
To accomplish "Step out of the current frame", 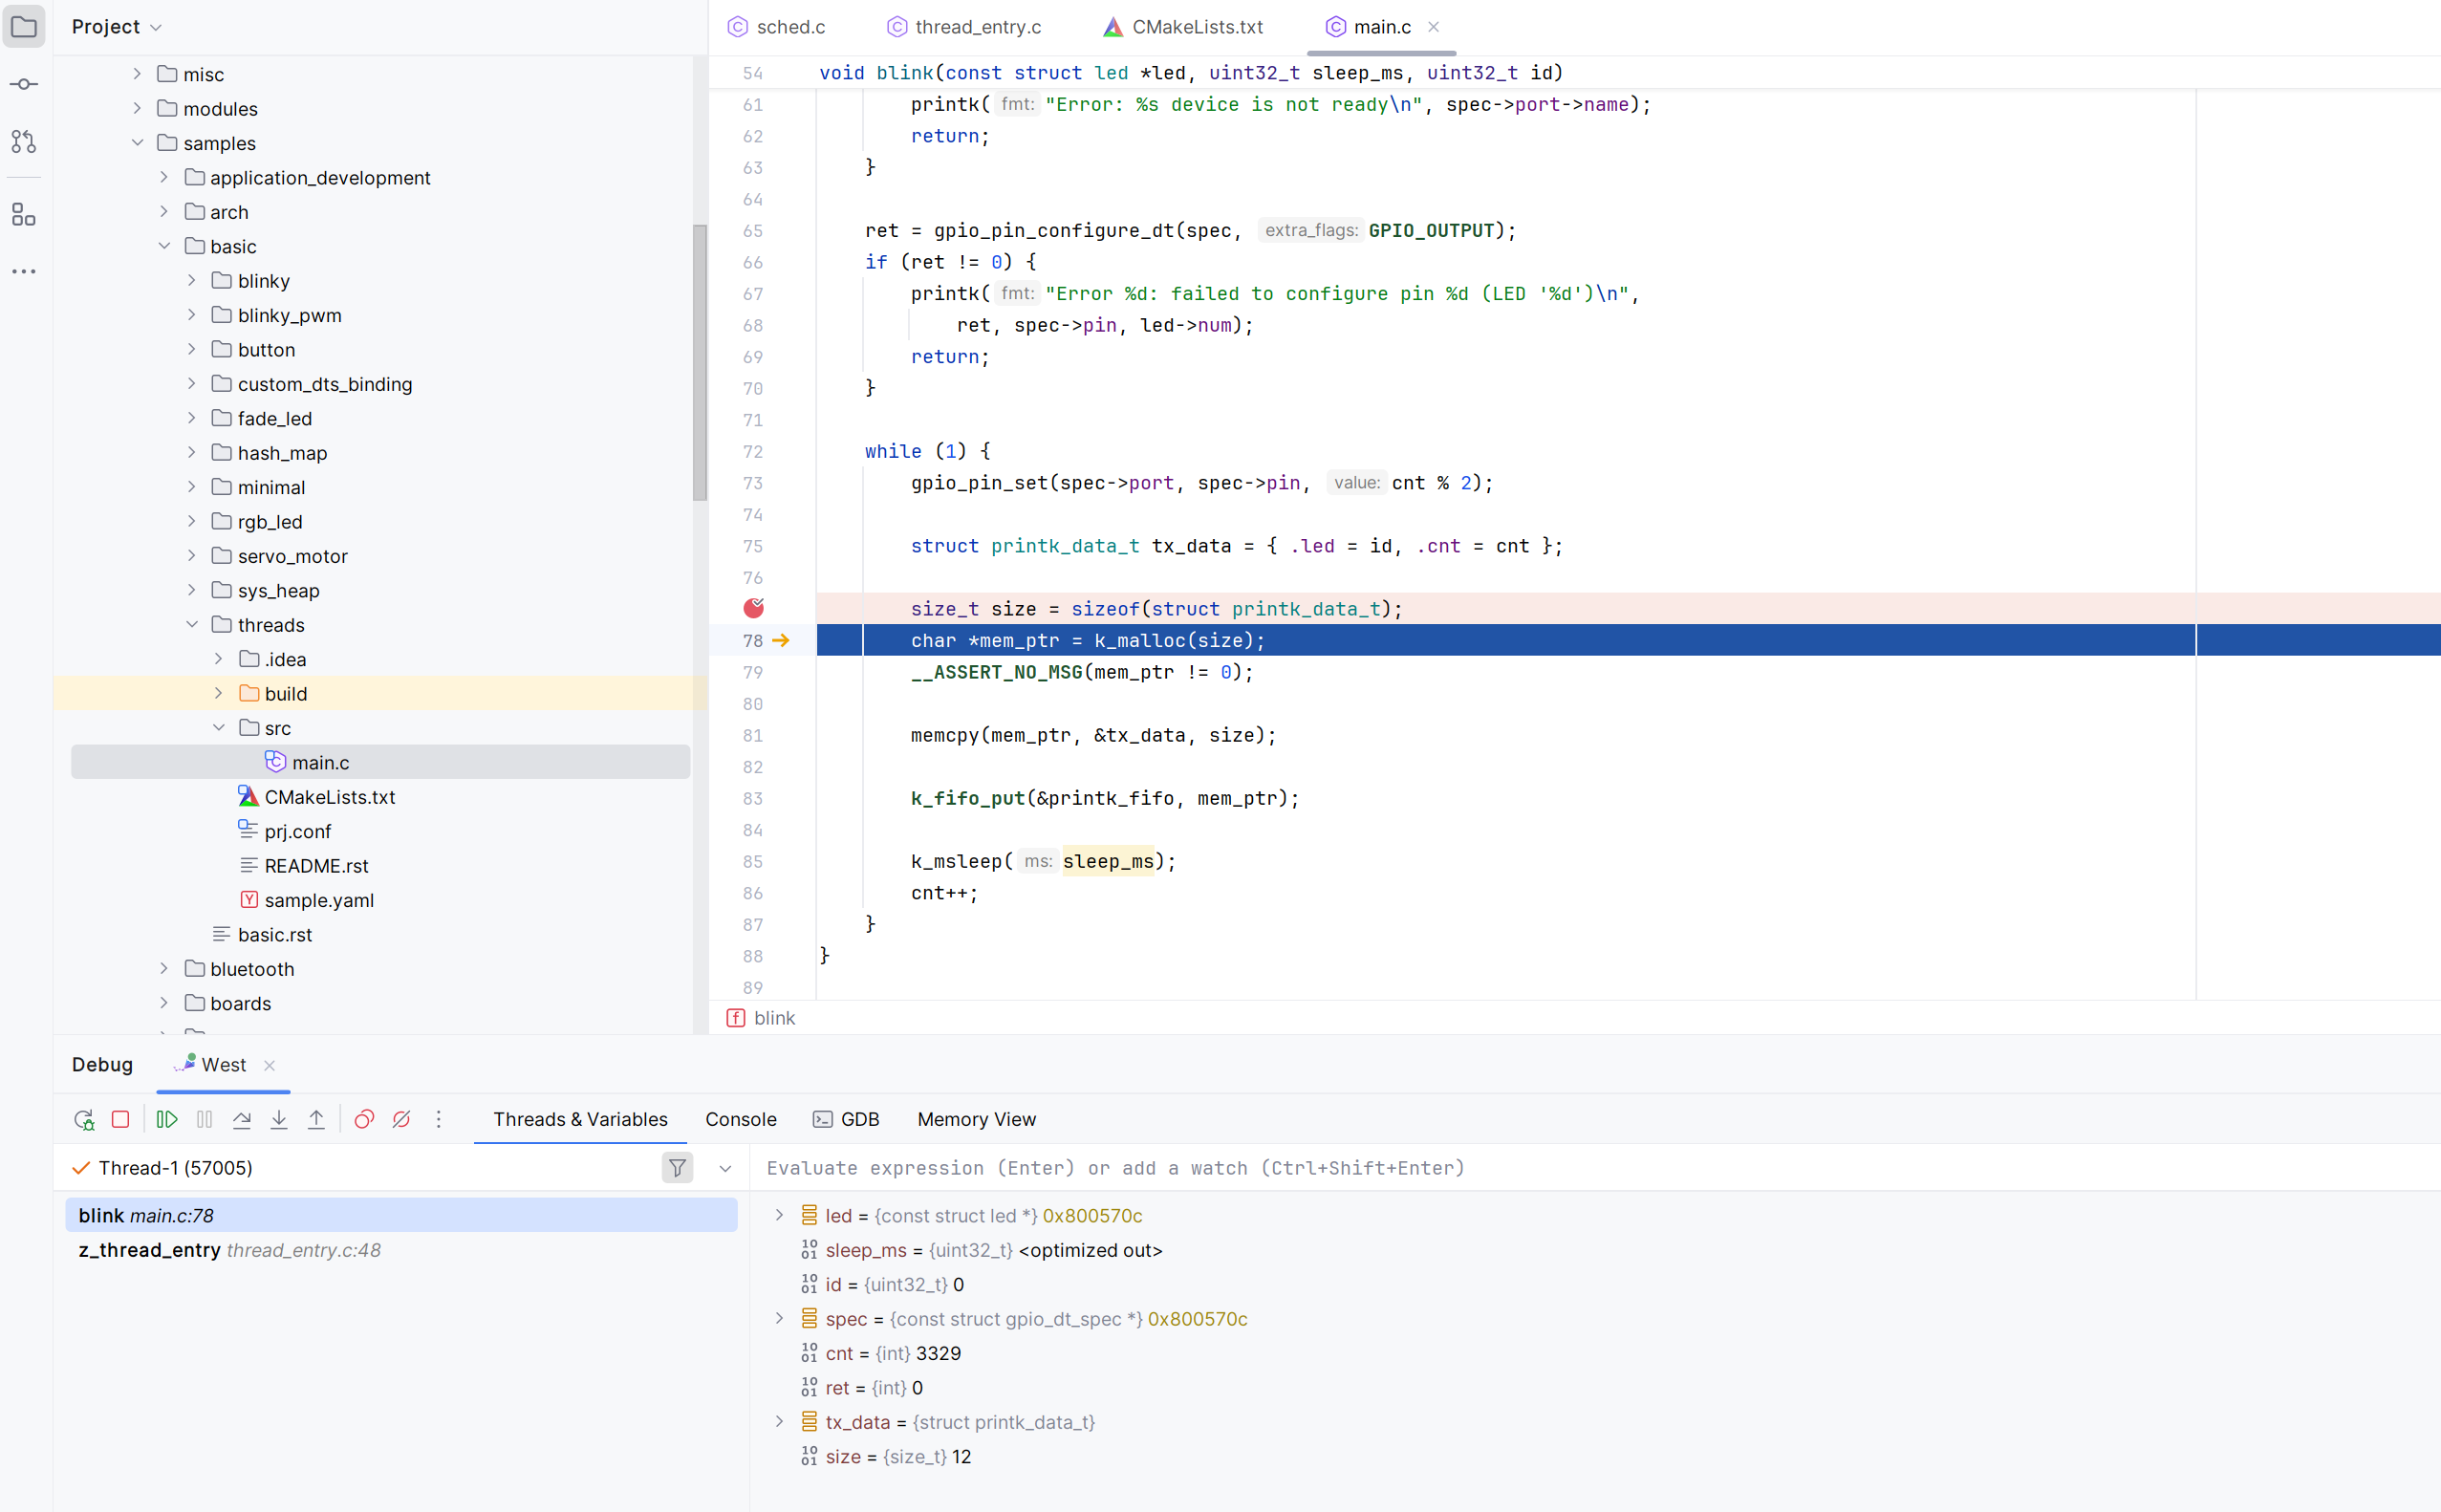I will [x=316, y=1119].
